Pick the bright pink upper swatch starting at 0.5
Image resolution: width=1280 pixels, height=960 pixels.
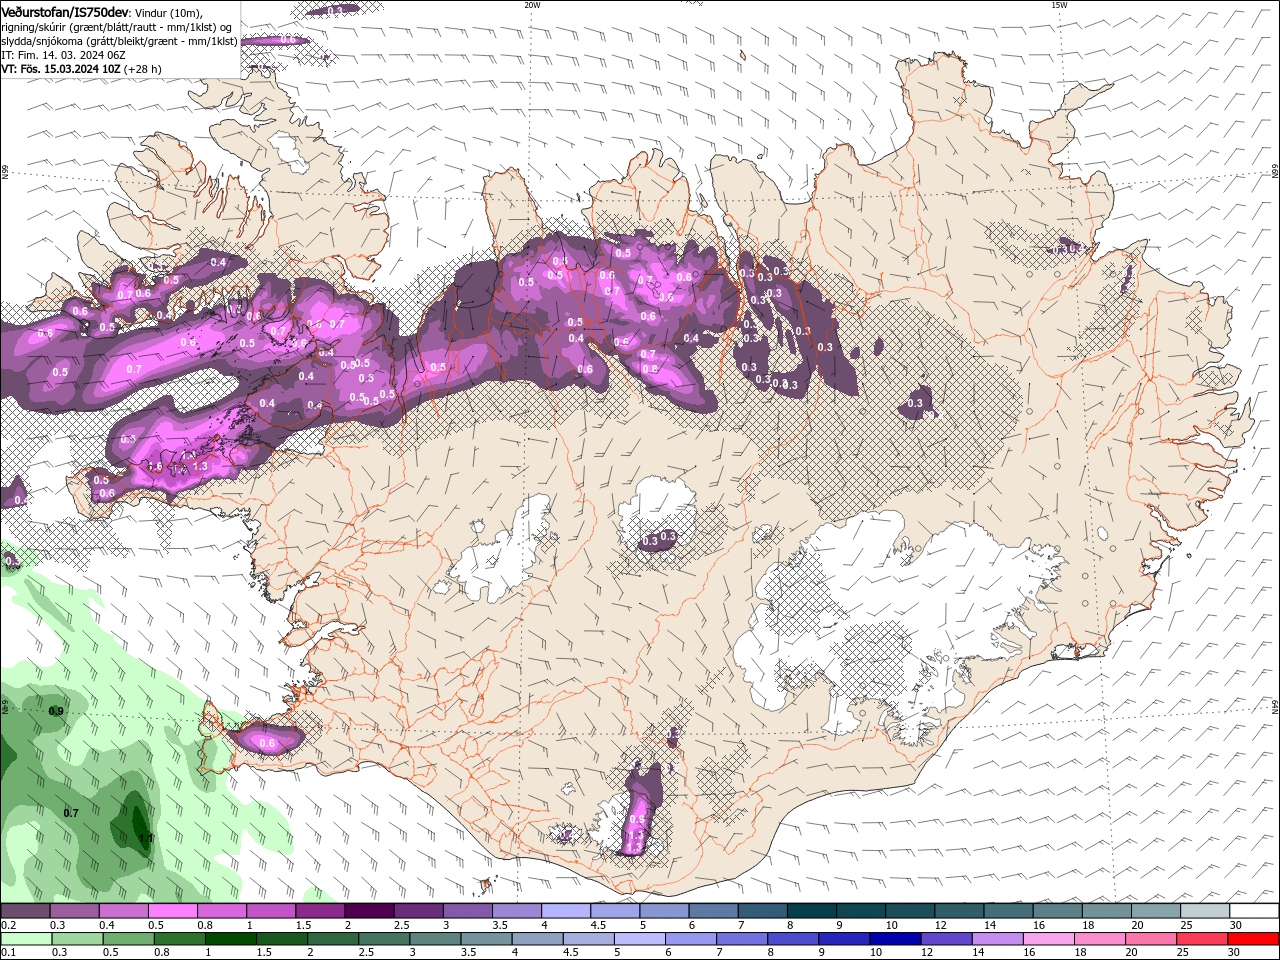[x=172, y=911]
